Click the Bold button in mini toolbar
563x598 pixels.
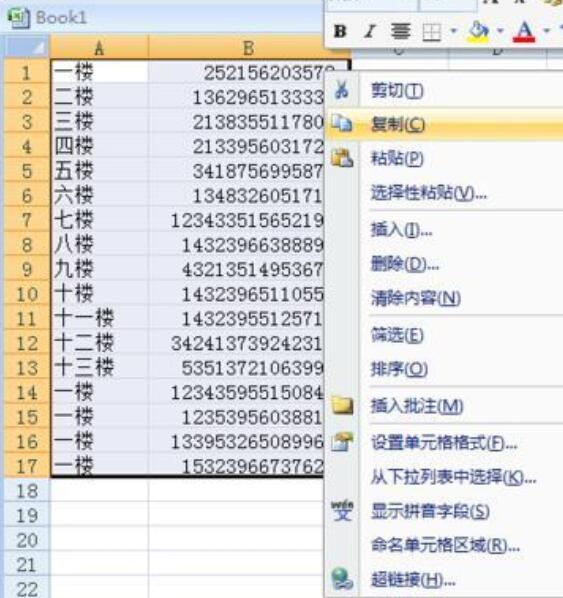pos(340,31)
